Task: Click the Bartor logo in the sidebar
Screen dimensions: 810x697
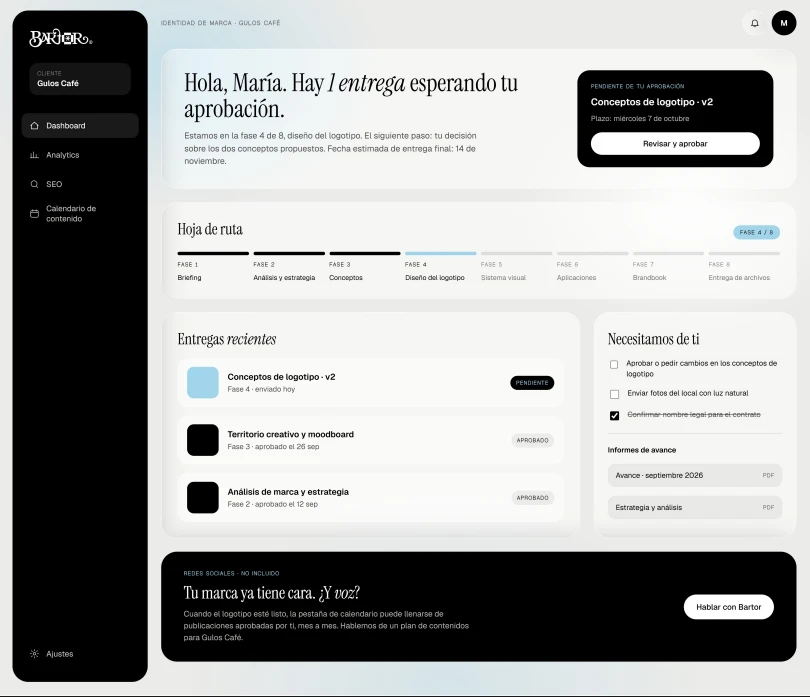Action: click(x=60, y=38)
